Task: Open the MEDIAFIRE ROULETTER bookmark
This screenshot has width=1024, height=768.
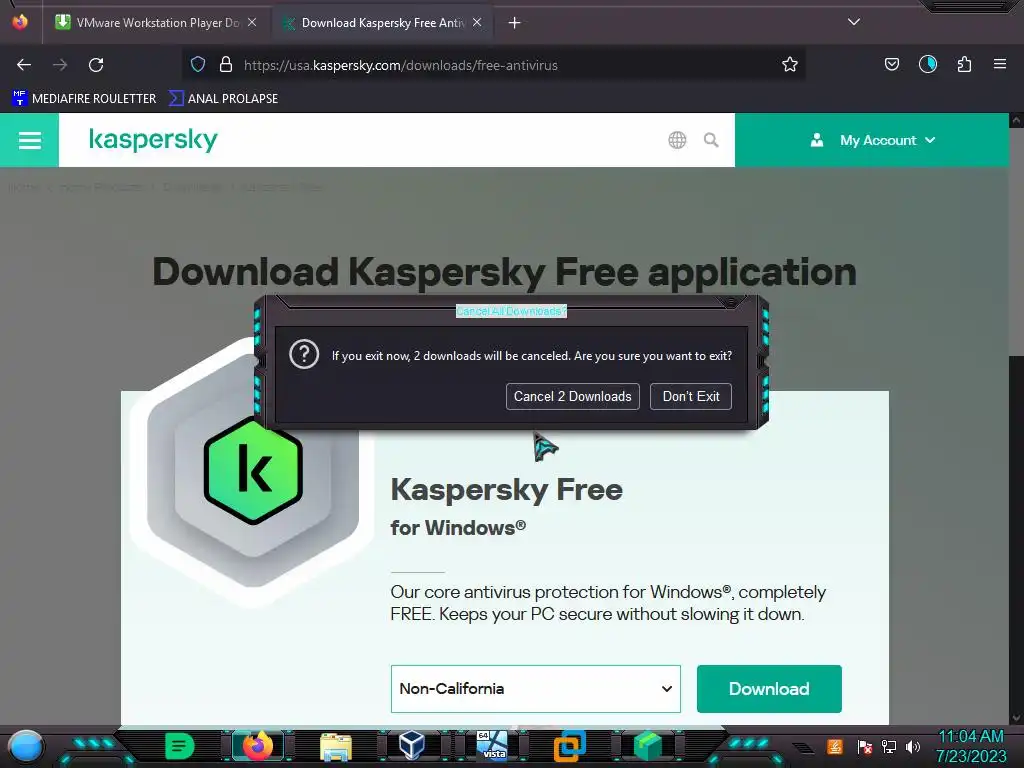Action: (x=85, y=99)
